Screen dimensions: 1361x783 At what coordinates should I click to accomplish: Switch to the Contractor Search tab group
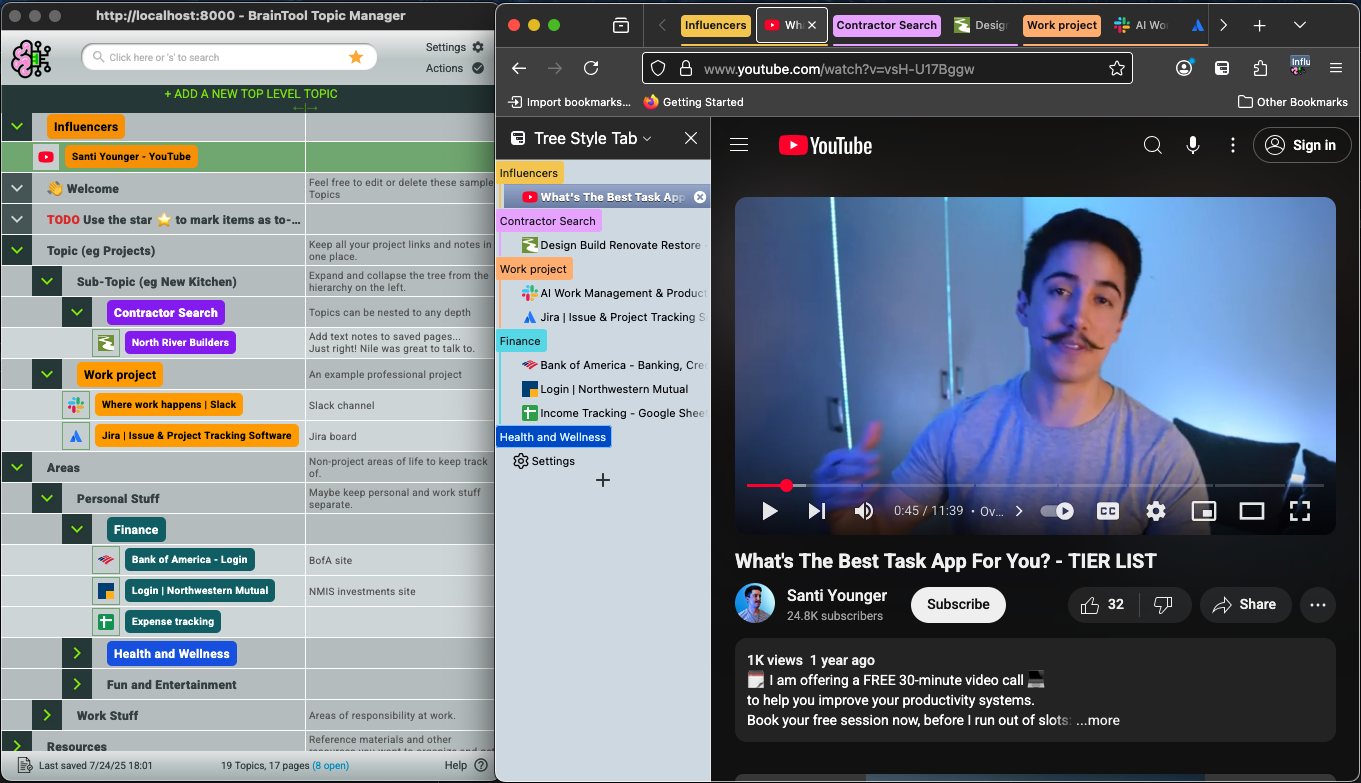(886, 25)
